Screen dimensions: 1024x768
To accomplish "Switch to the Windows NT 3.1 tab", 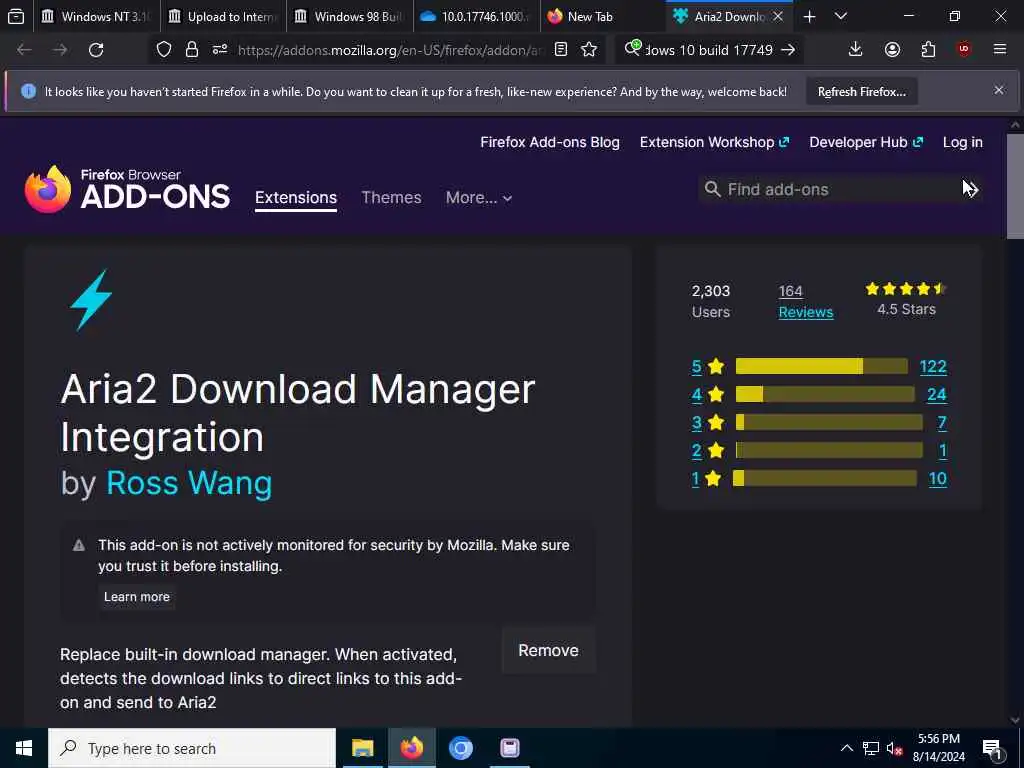I will coord(97,16).
